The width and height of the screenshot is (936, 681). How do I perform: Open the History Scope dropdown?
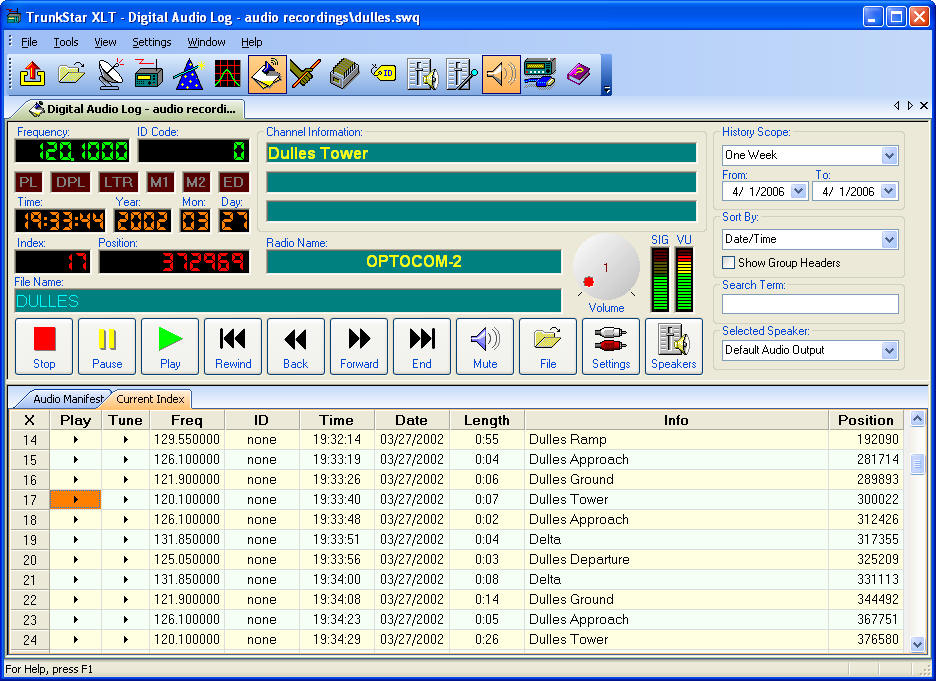(x=889, y=156)
